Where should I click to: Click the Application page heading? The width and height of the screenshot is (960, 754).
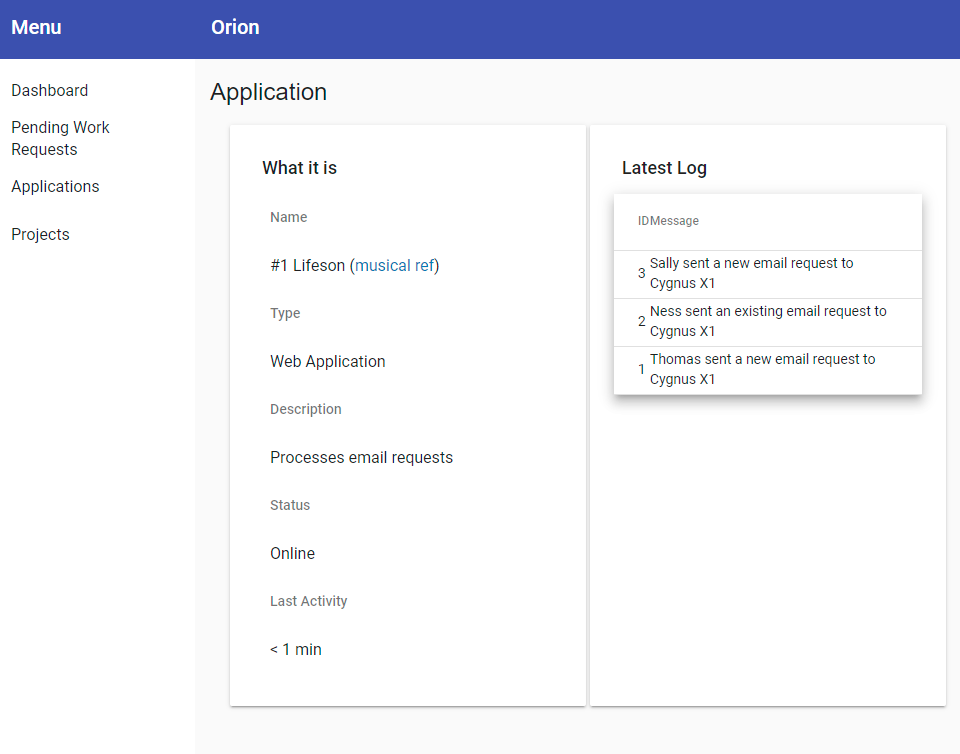268,92
